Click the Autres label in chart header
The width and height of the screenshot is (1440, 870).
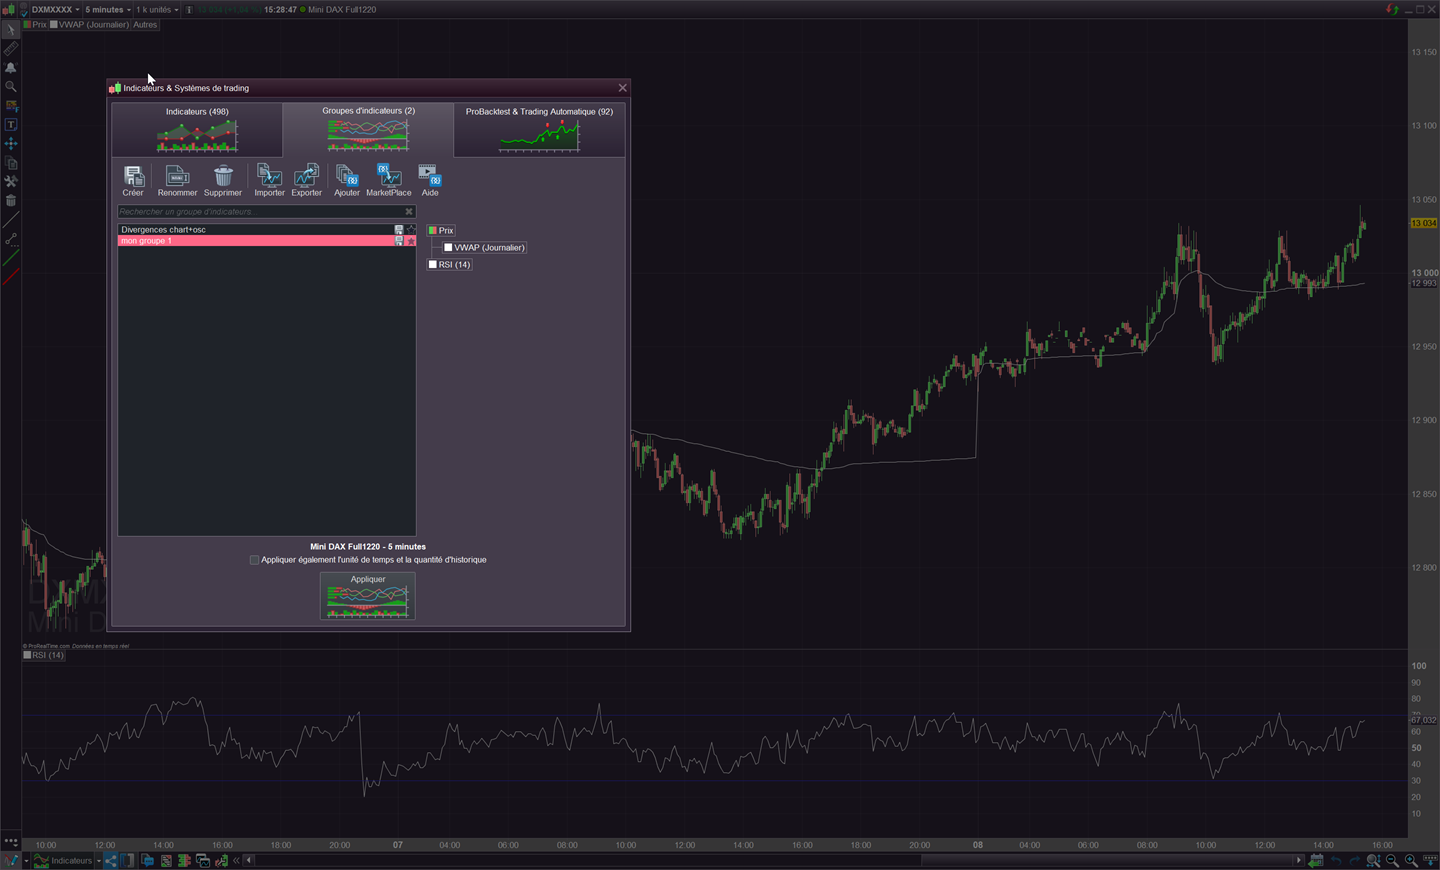pos(145,25)
